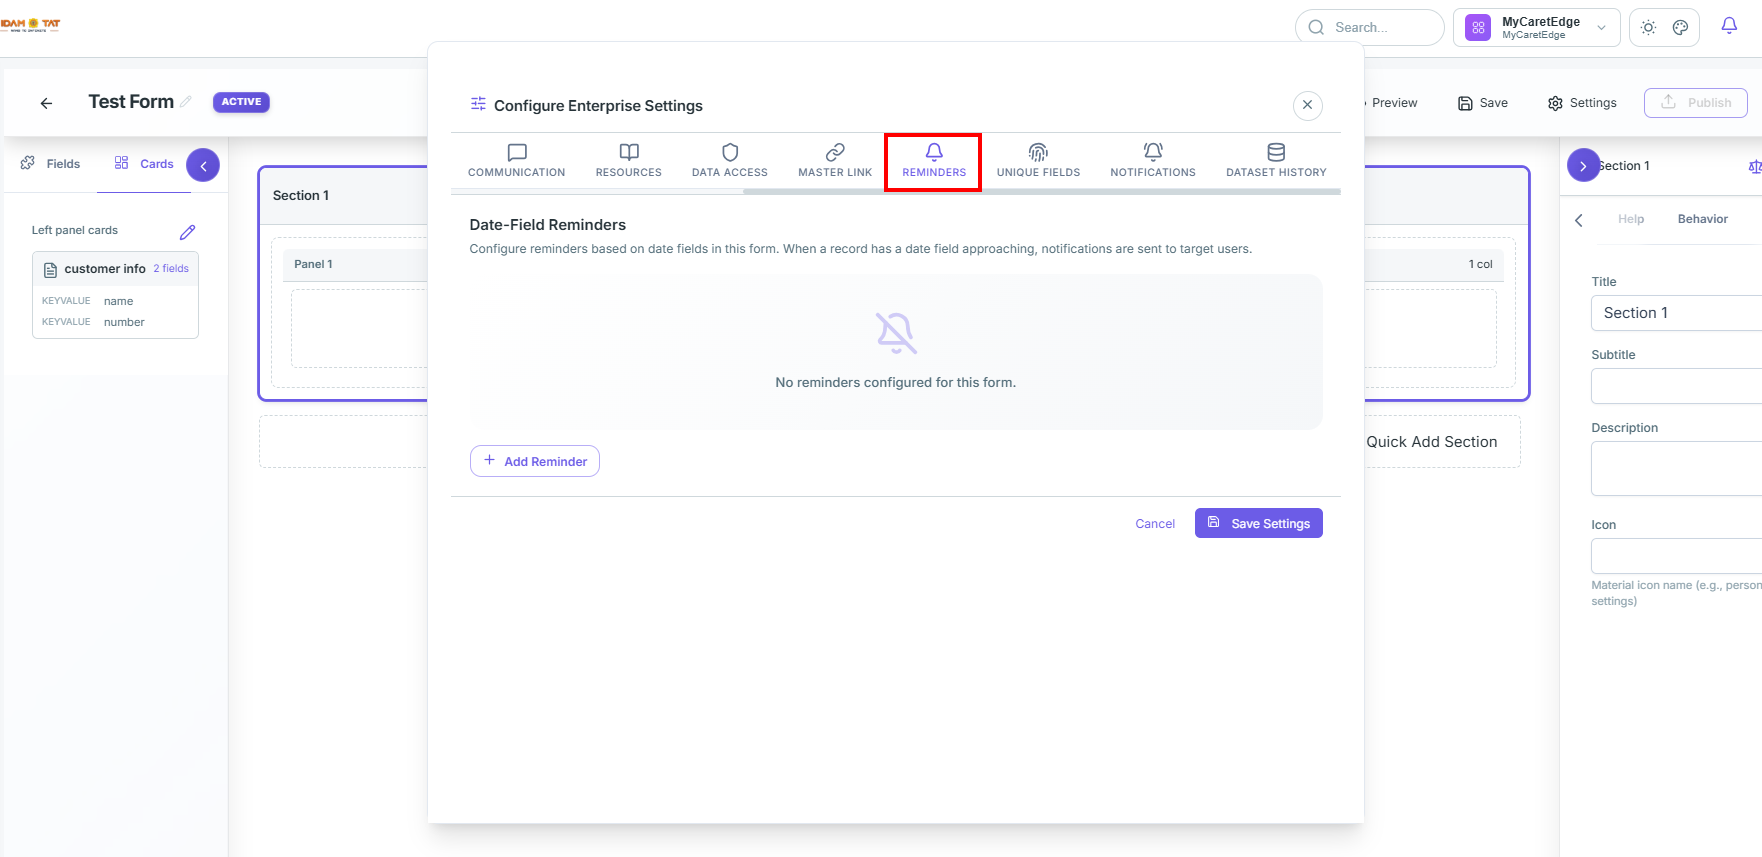Click the Add Reminder button
The image size is (1762, 857).
click(x=535, y=461)
